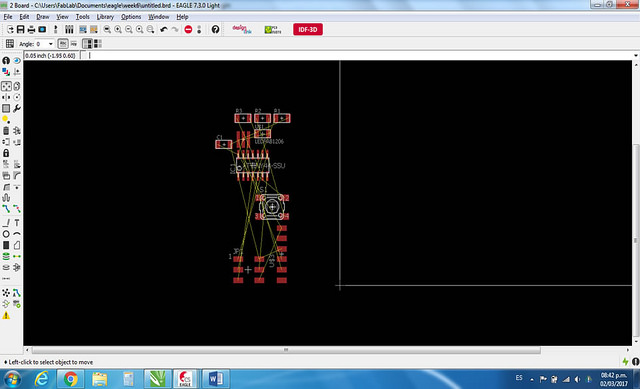Viewport: 640px width, 389px height.
Task: Open the Draw menu
Action: (42, 17)
